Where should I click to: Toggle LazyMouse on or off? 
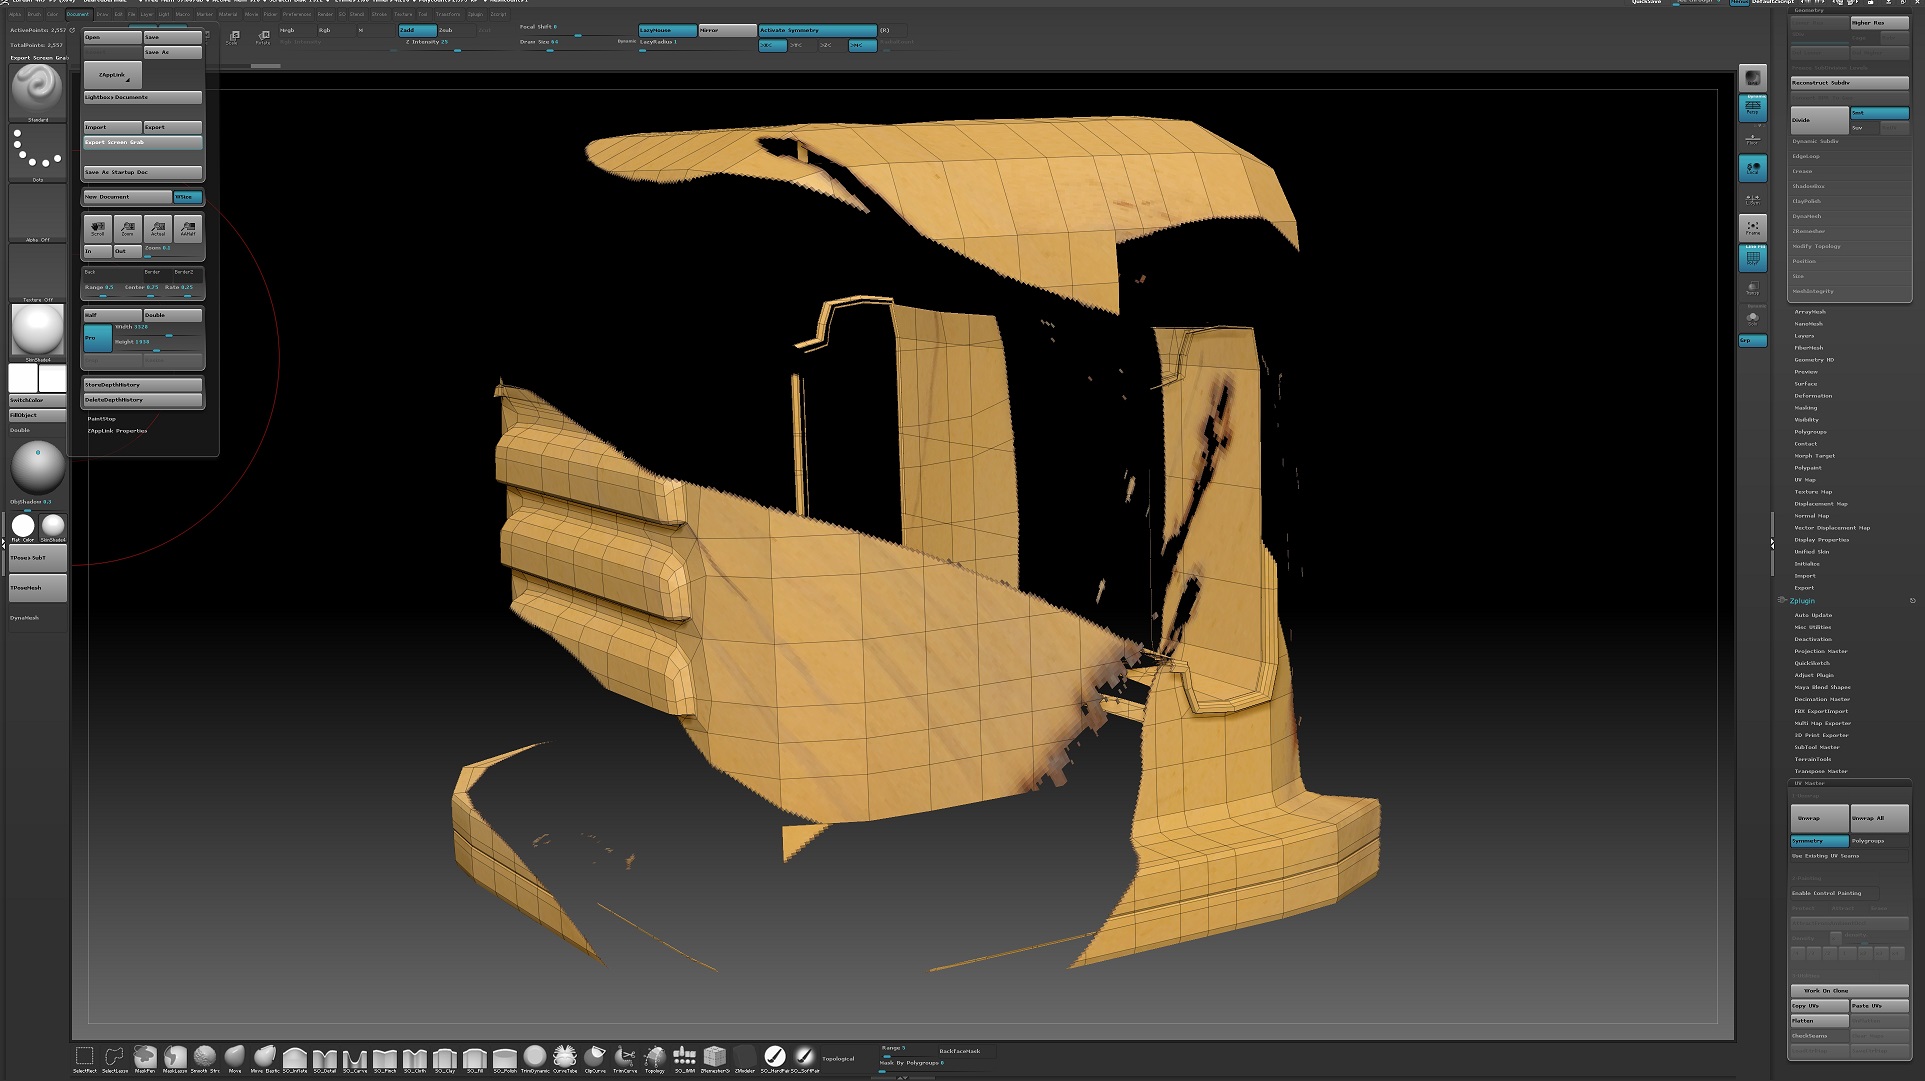coord(667,30)
